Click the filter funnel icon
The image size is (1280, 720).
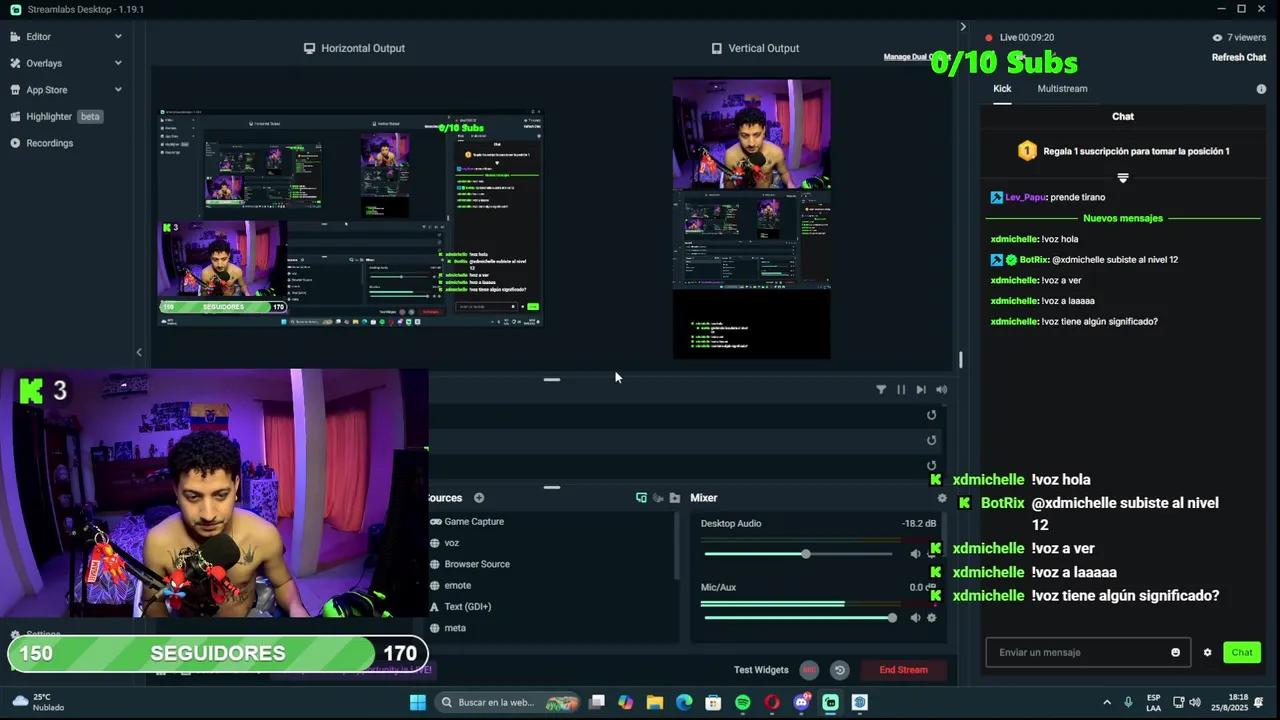881,390
